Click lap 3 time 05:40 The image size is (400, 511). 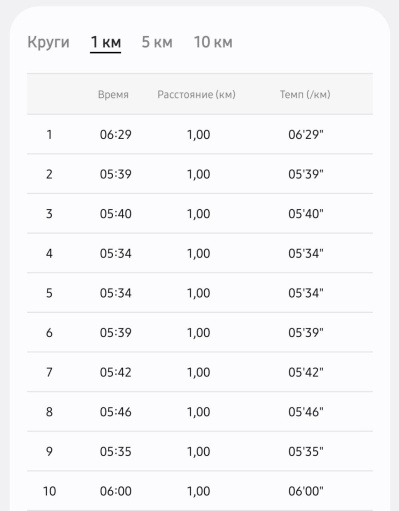[x=116, y=214]
